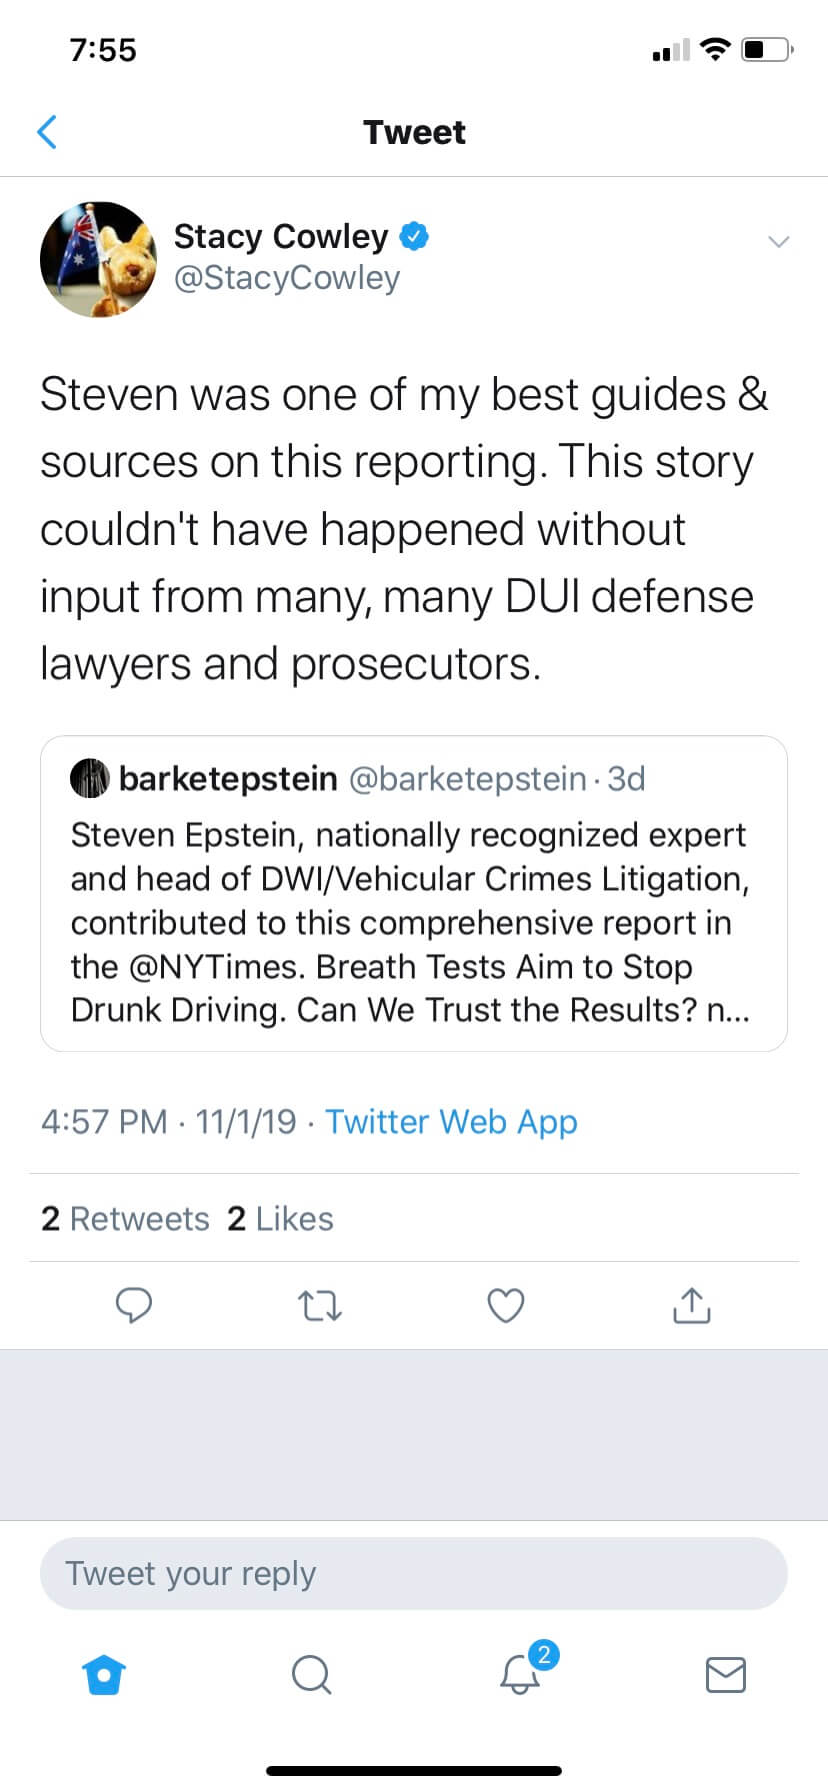Screen dimensions: 828x1792
Task: Open the tweet options chevron
Action: (x=779, y=241)
